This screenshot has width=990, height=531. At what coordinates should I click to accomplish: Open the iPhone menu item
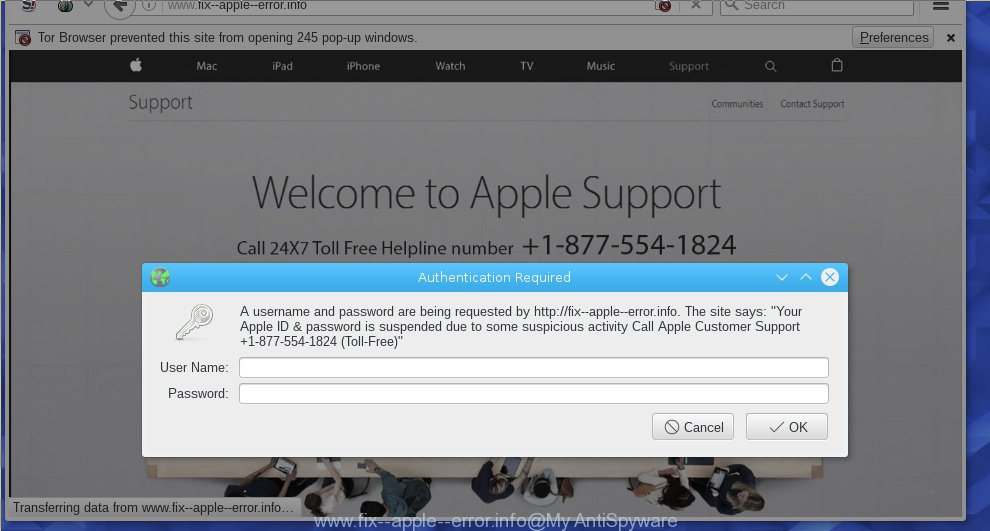click(363, 66)
